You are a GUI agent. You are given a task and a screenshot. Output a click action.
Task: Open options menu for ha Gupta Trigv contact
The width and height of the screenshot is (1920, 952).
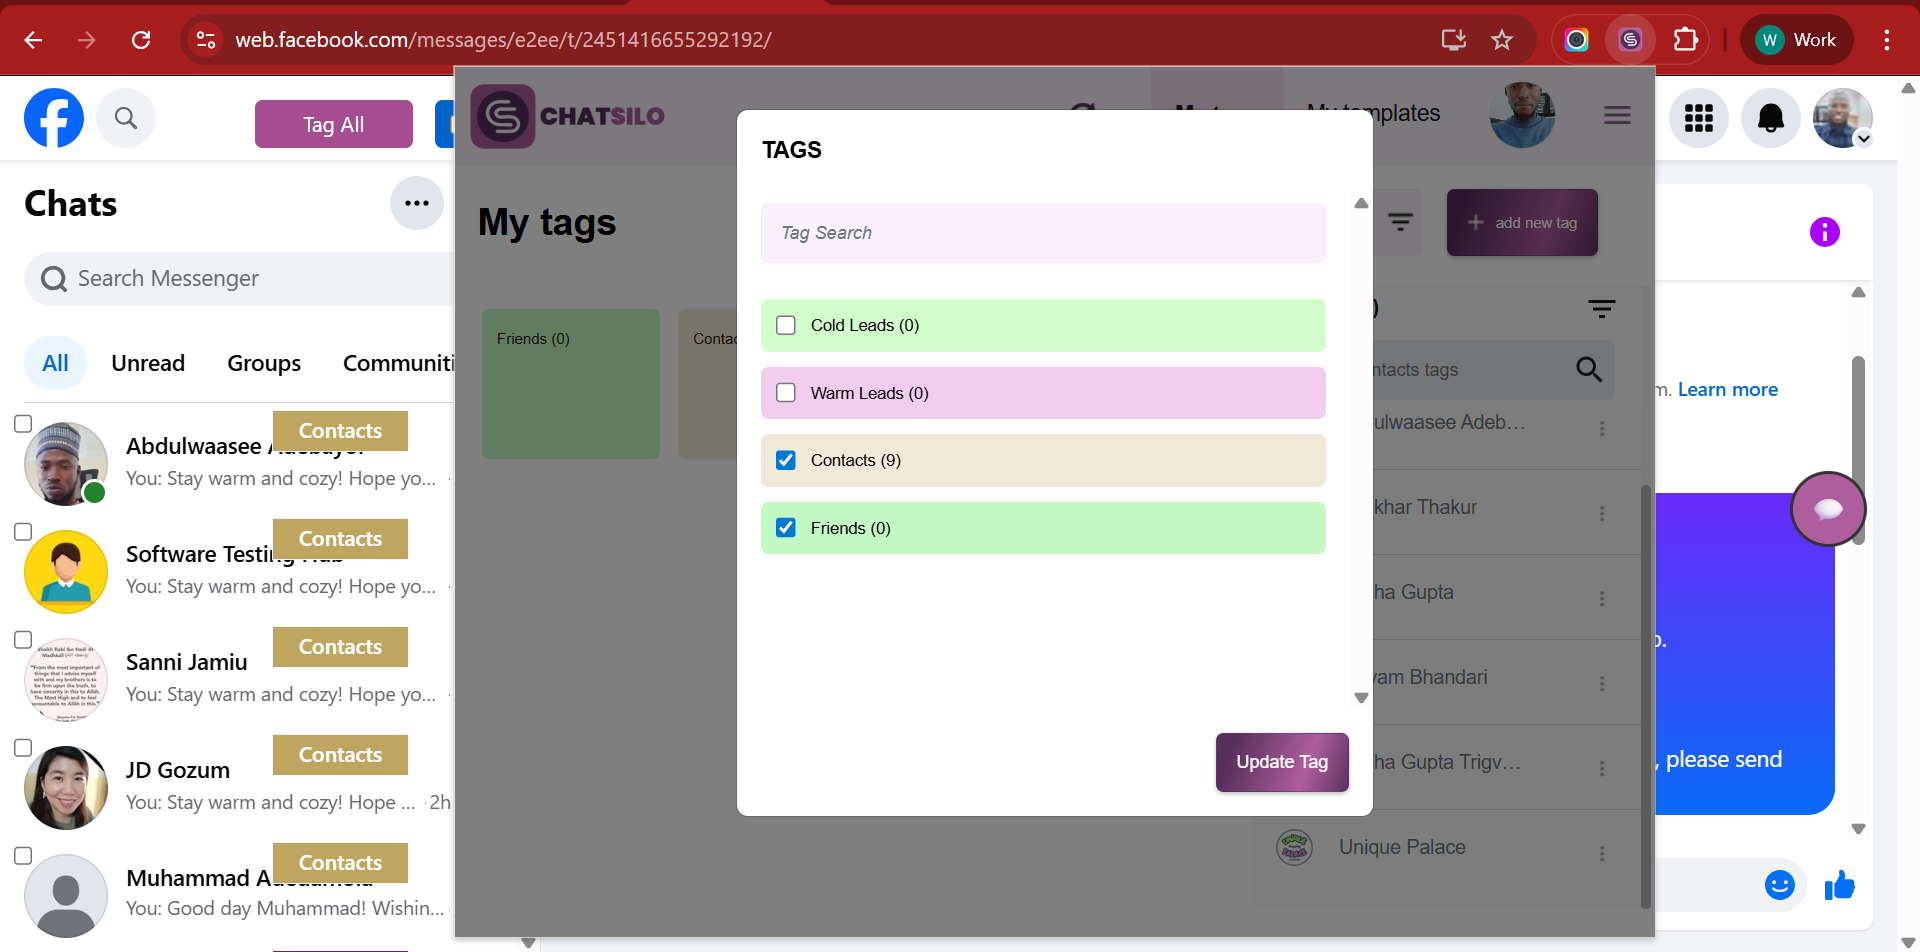pos(1601,768)
